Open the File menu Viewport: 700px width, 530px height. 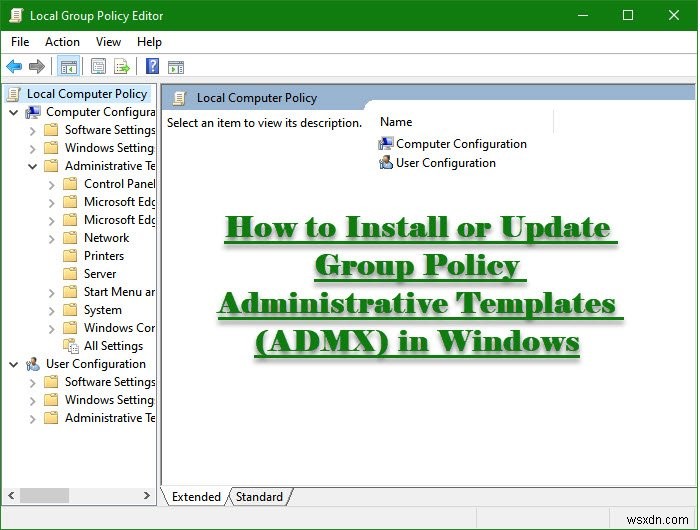20,42
